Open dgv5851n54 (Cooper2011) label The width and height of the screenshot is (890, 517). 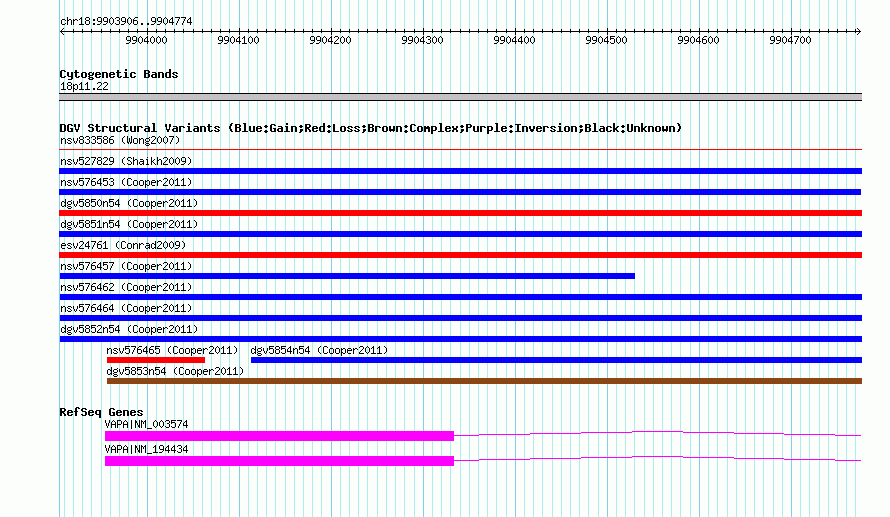129,224
